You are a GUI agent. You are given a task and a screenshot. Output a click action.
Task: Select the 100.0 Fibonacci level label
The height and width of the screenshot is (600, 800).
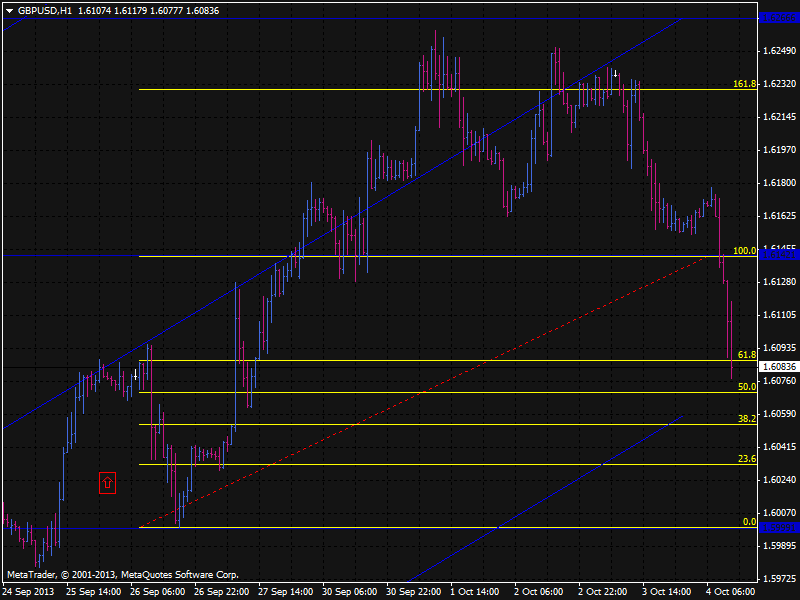click(743, 251)
